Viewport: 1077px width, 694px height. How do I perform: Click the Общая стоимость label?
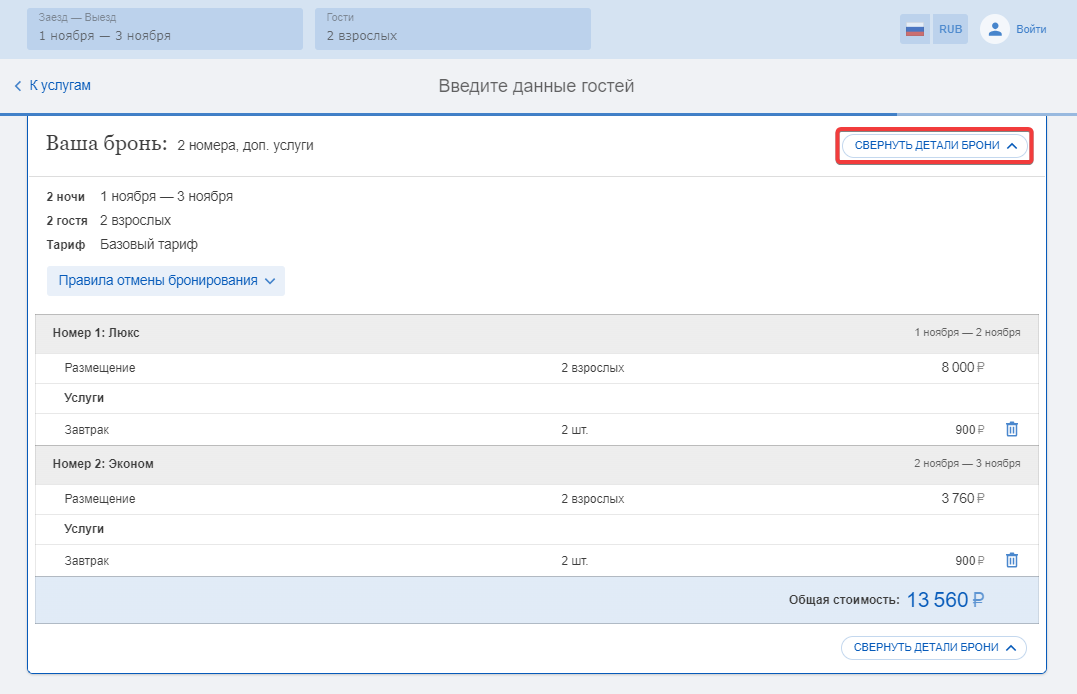coord(844,600)
